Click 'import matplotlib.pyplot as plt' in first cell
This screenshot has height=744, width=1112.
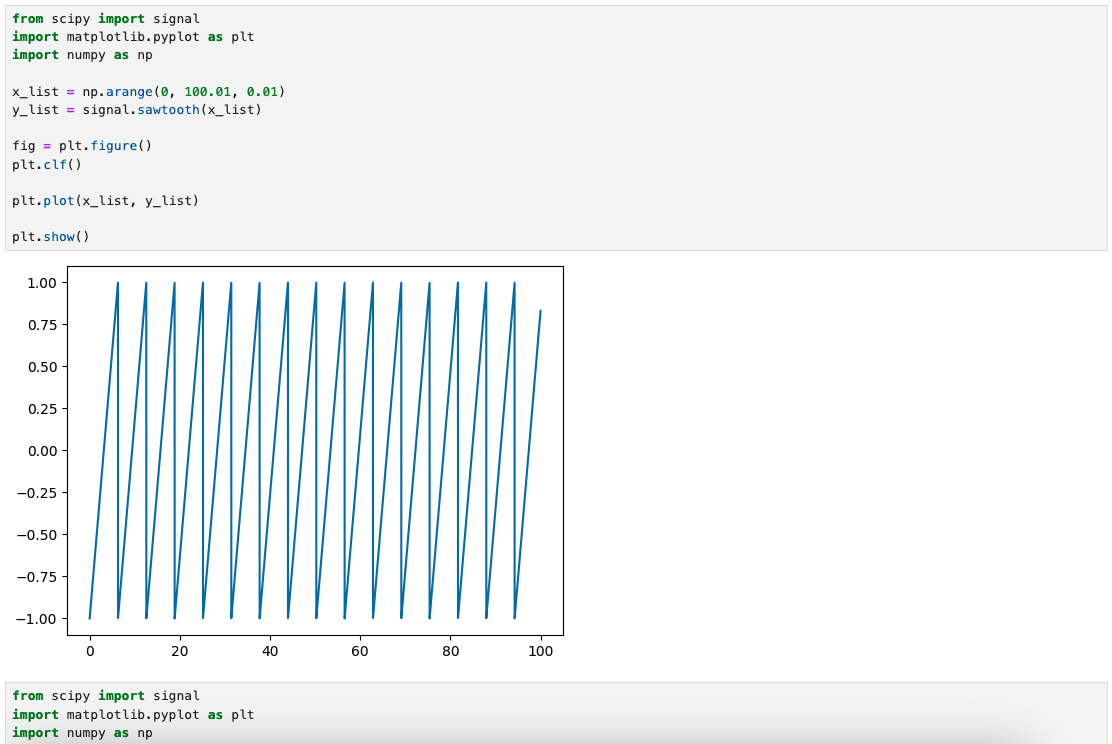pyautogui.click(x=133, y=36)
